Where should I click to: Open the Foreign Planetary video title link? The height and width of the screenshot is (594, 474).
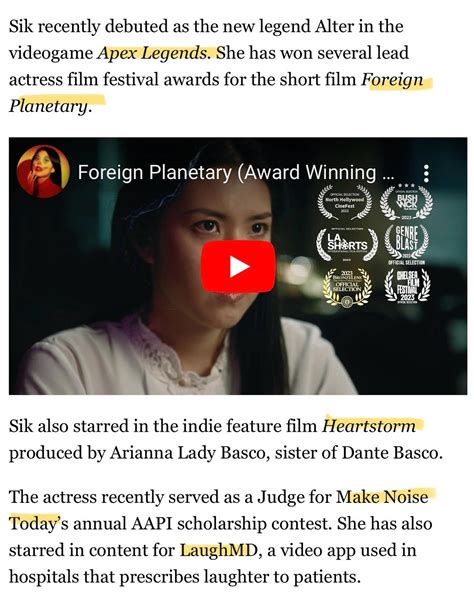pyautogui.click(x=236, y=172)
